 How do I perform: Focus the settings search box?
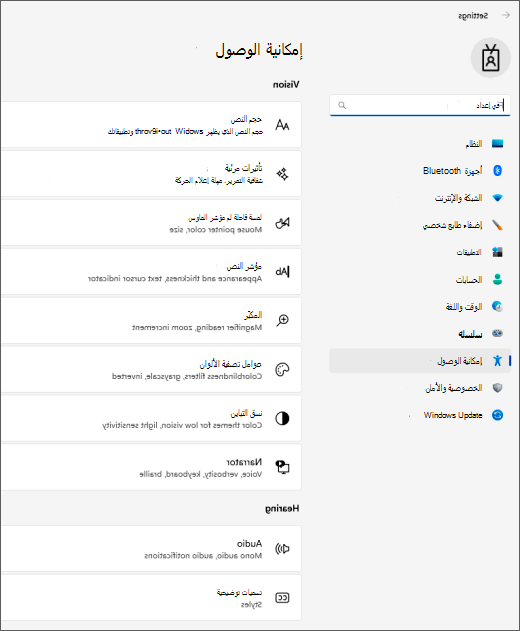[420, 105]
